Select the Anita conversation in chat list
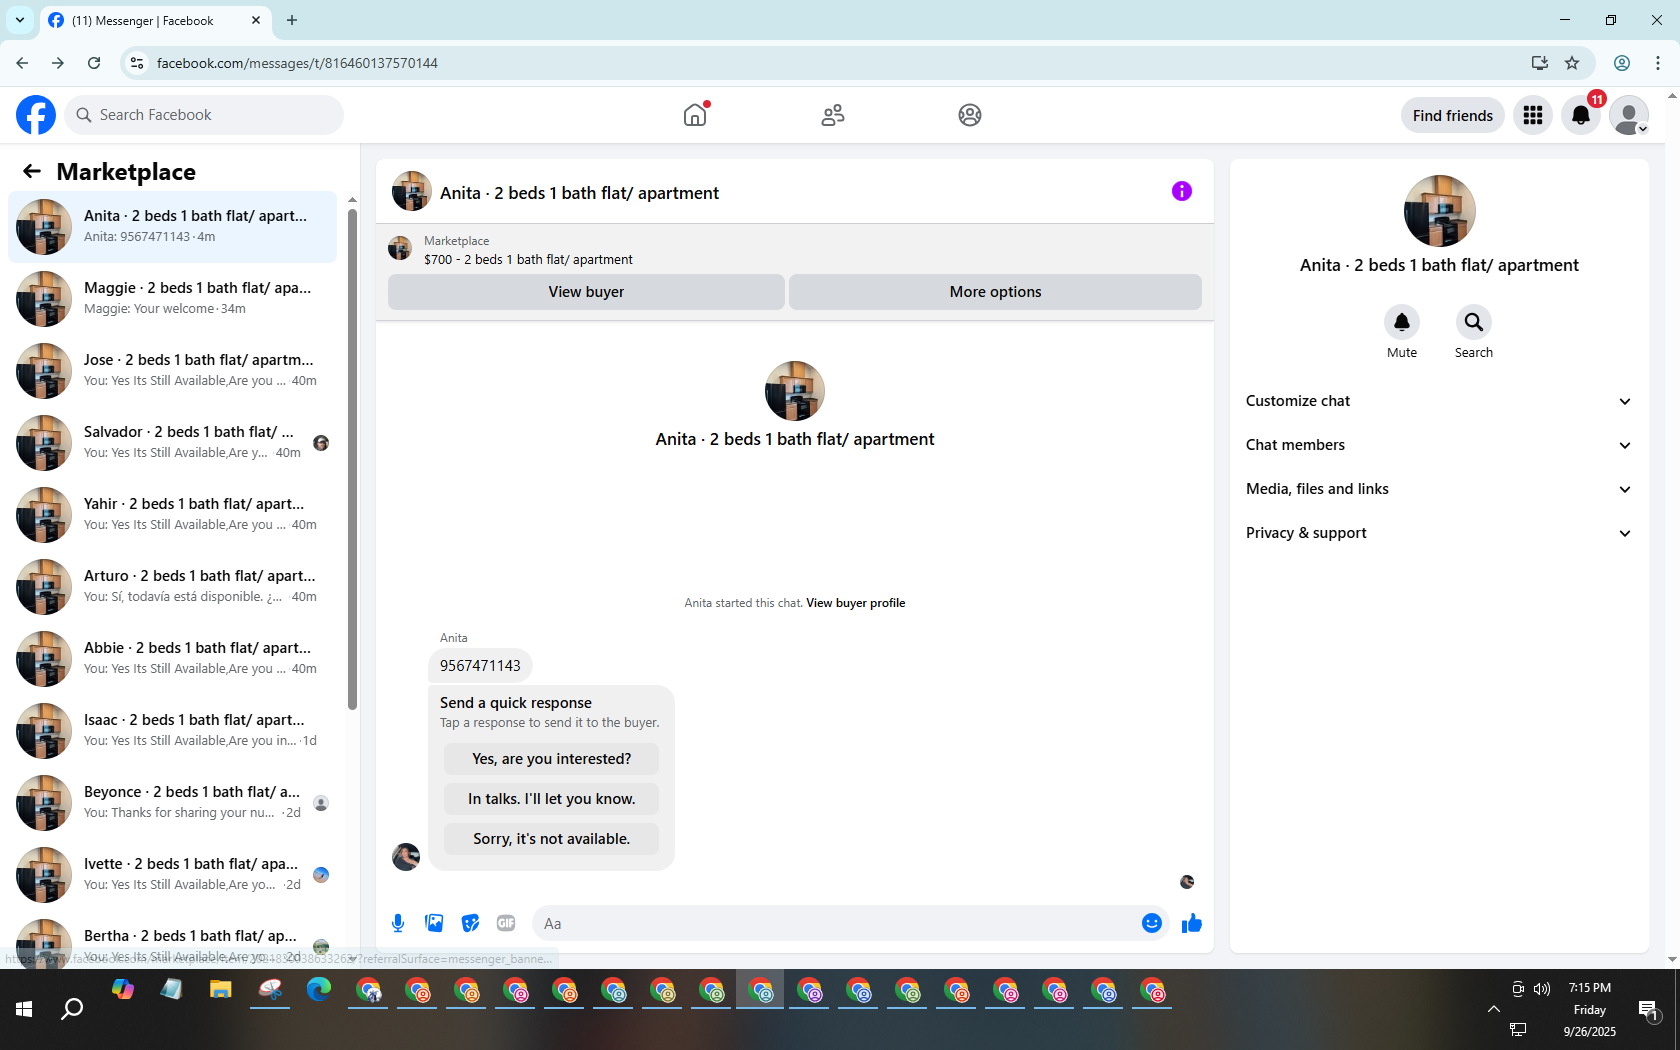Screen dimensions: 1680x1050 tap(172, 227)
